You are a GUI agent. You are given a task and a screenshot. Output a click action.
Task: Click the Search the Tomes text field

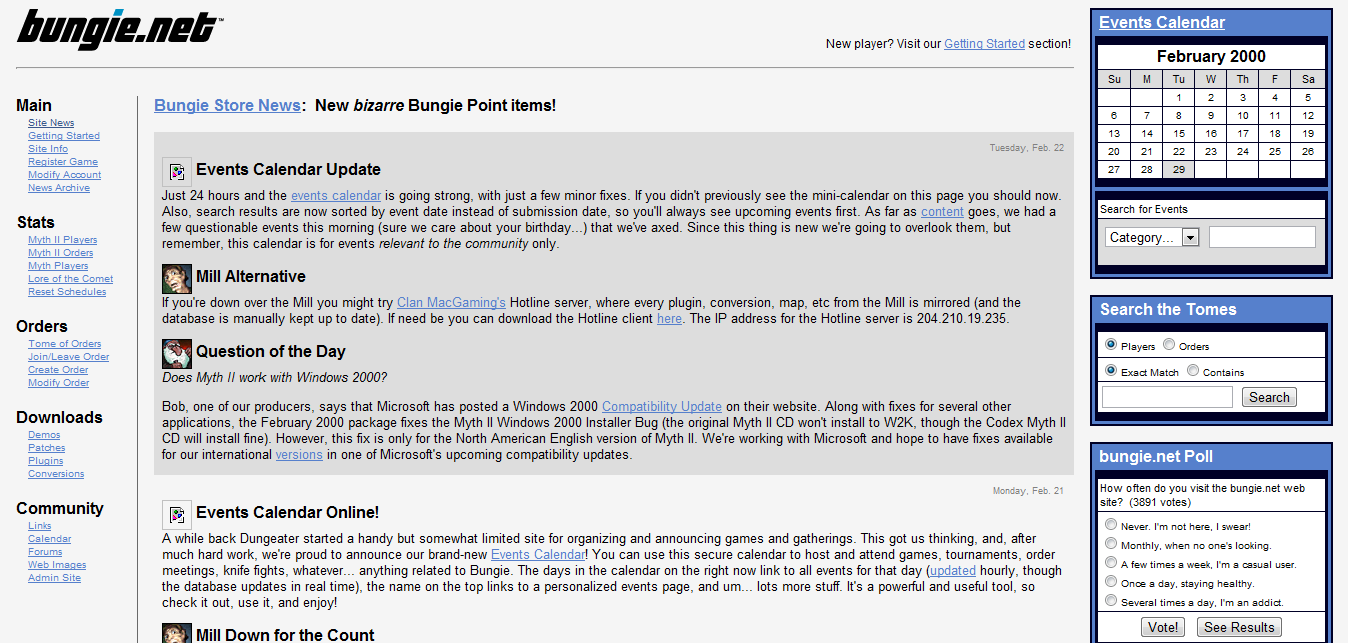point(1167,397)
